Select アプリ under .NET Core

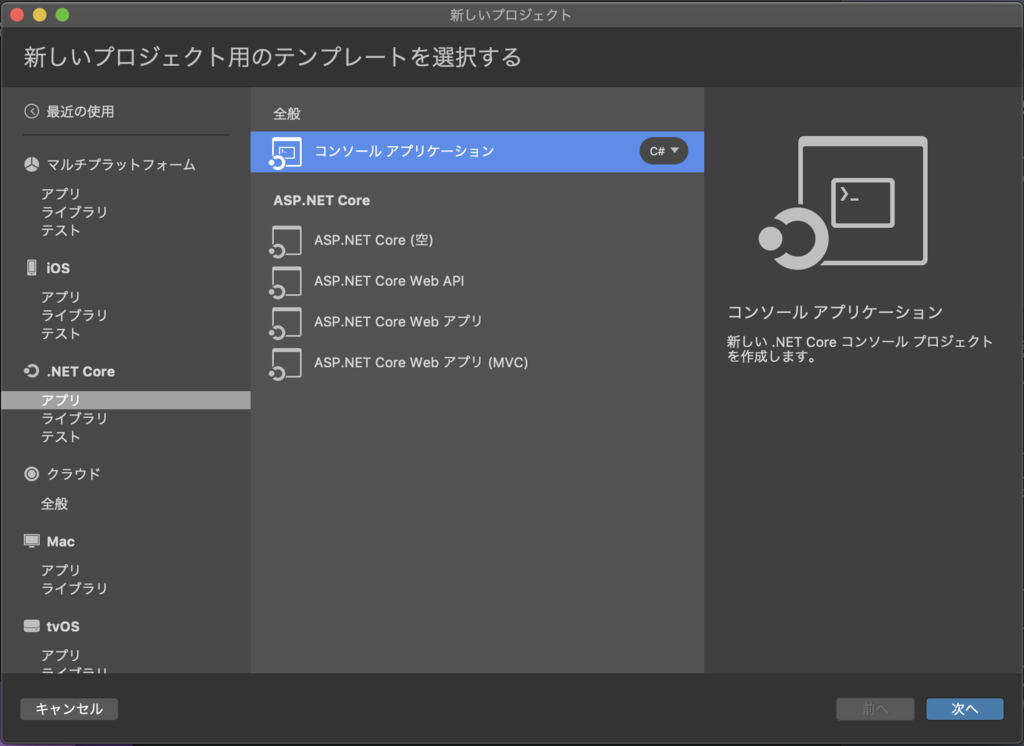(60, 400)
